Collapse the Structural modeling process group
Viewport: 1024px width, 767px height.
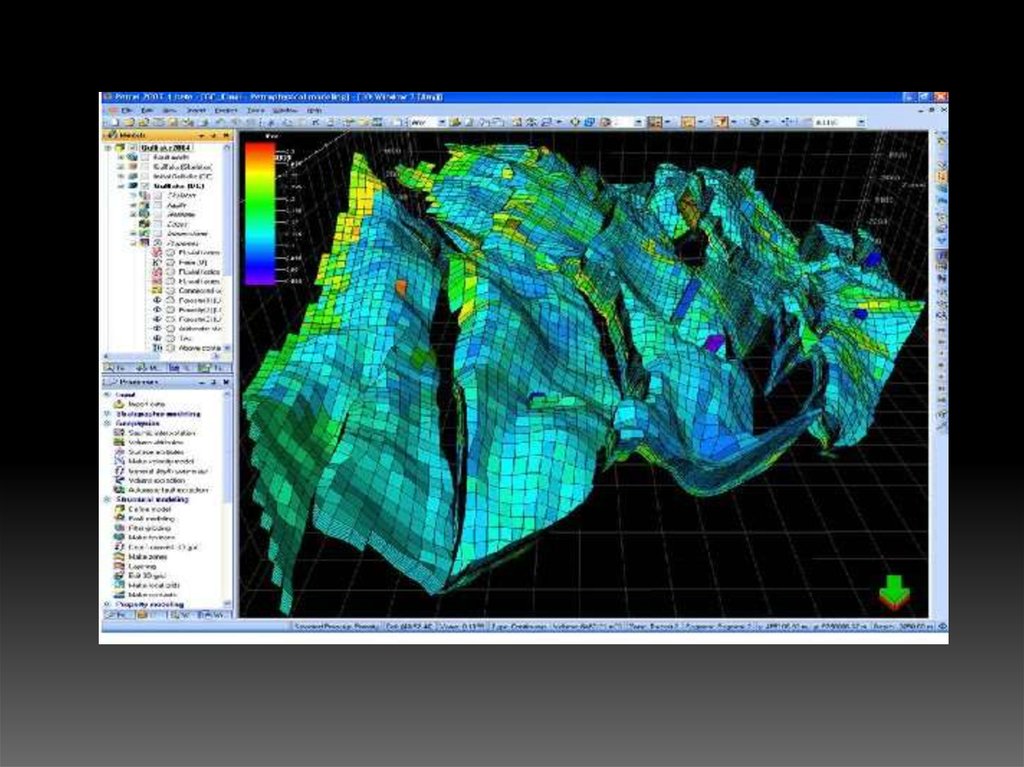[x=107, y=499]
